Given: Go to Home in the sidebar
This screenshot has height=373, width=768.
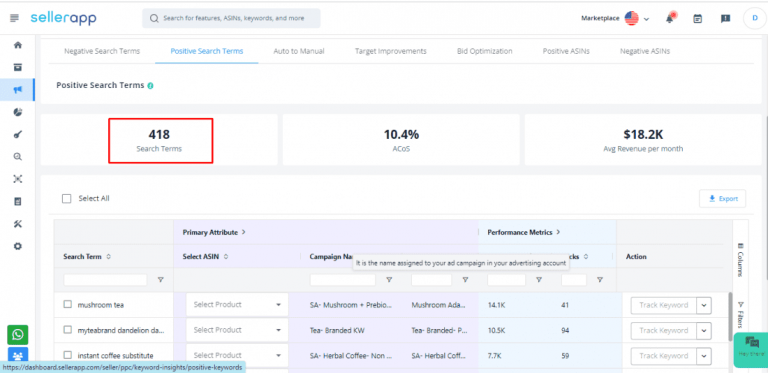Looking at the screenshot, I should (18, 45).
